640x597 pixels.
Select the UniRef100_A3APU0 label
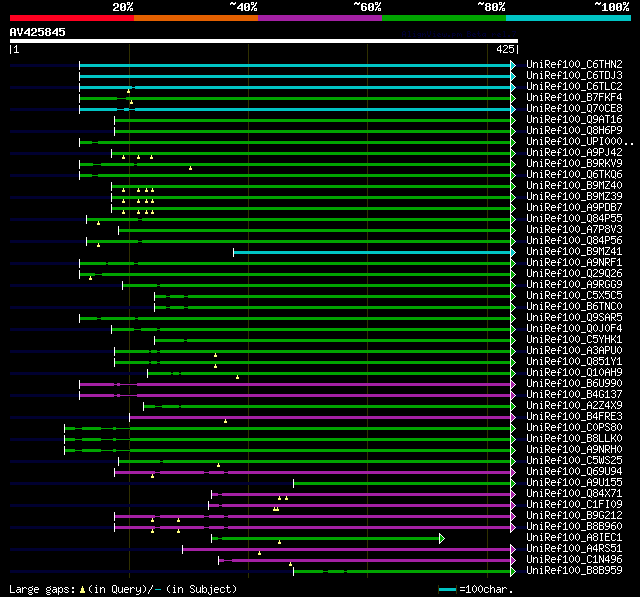pos(574,351)
